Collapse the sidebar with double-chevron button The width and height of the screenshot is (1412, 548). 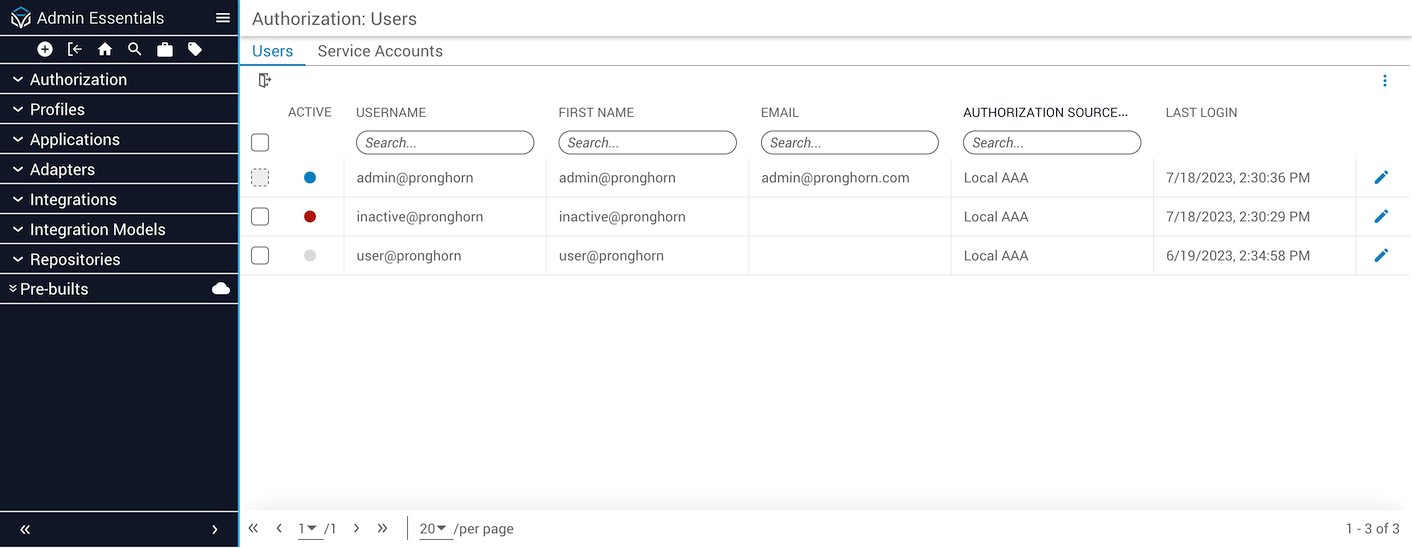tap(25, 530)
